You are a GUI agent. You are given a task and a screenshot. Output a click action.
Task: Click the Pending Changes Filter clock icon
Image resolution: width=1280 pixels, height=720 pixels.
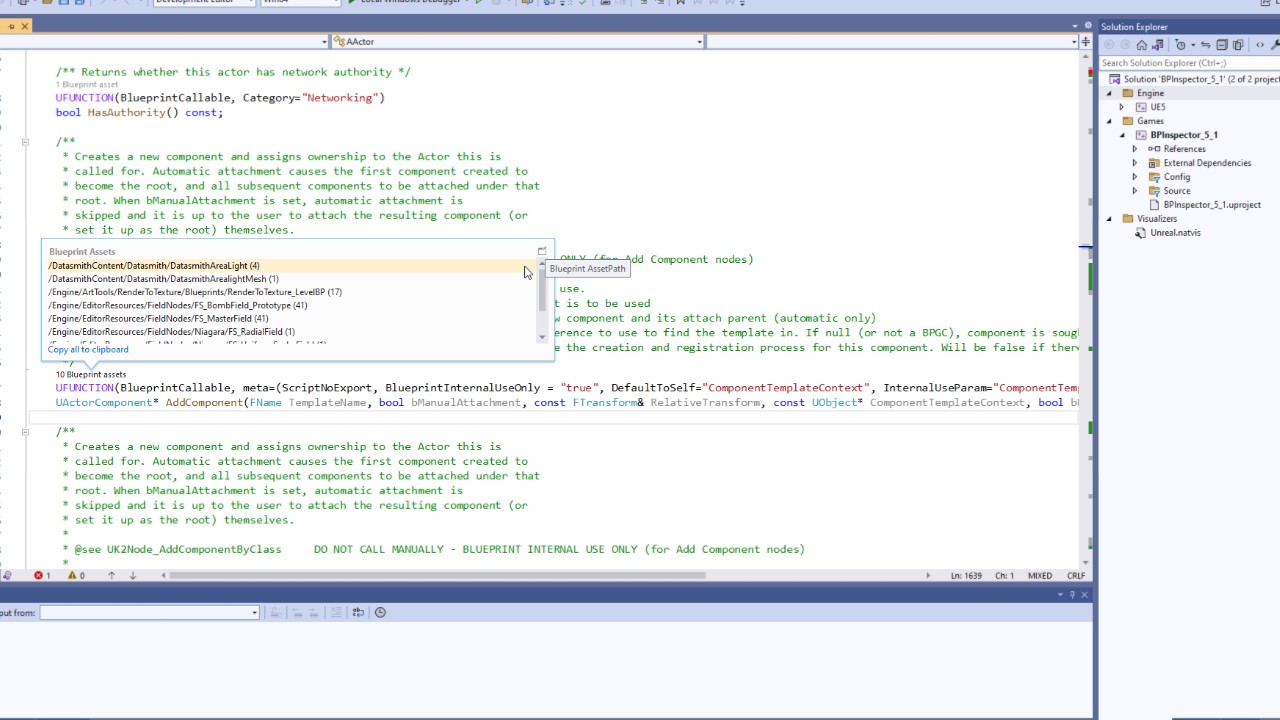point(1181,45)
